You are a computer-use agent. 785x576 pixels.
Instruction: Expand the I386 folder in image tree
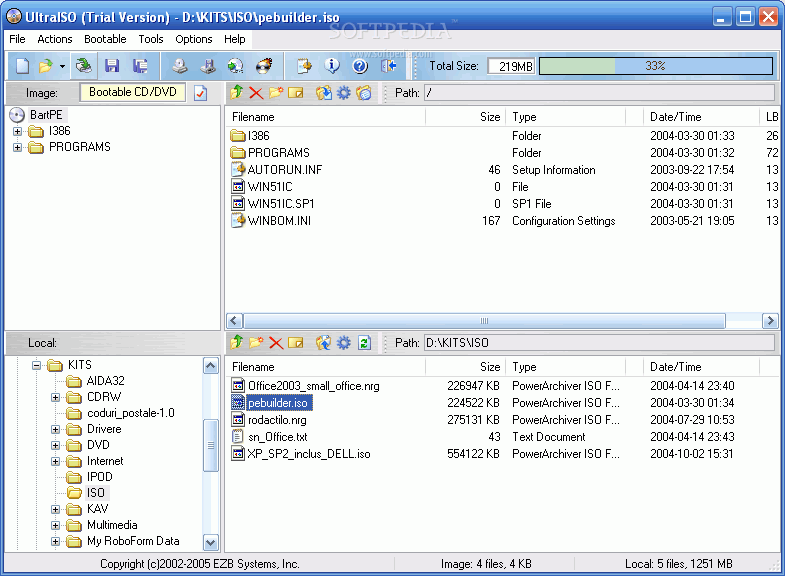point(18,131)
